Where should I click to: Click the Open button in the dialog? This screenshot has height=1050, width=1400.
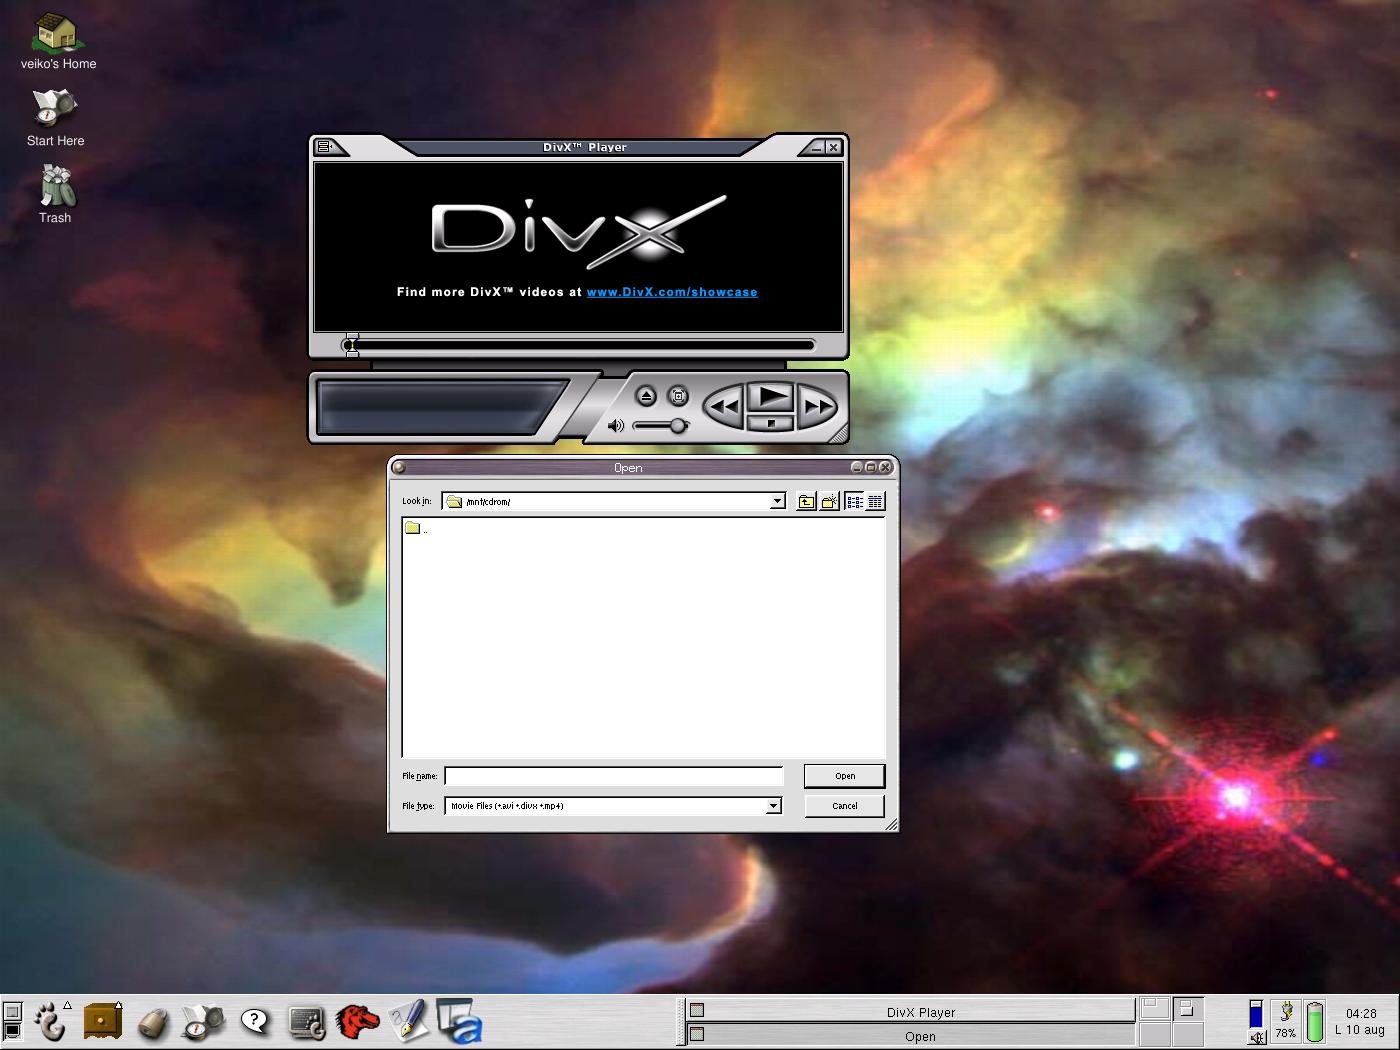pos(845,776)
